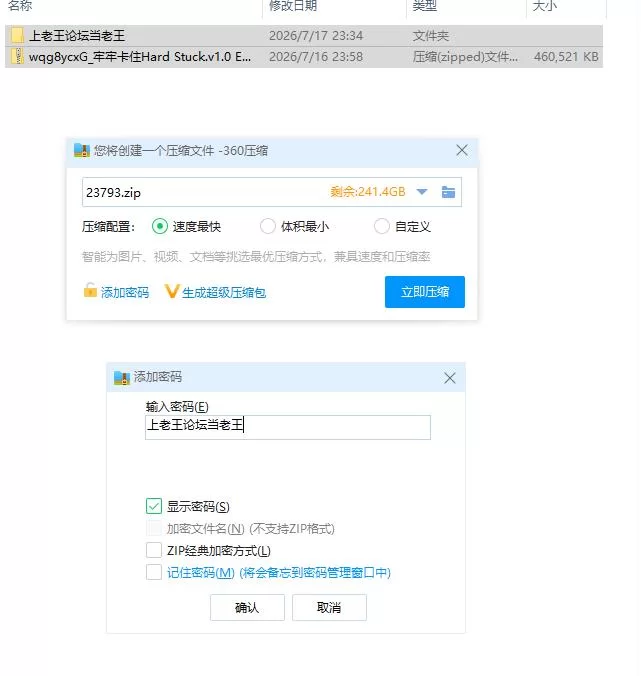Click the yellow lock icon beside 添加密码
Image resolution: width=641 pixels, height=676 pixels.
90,290
